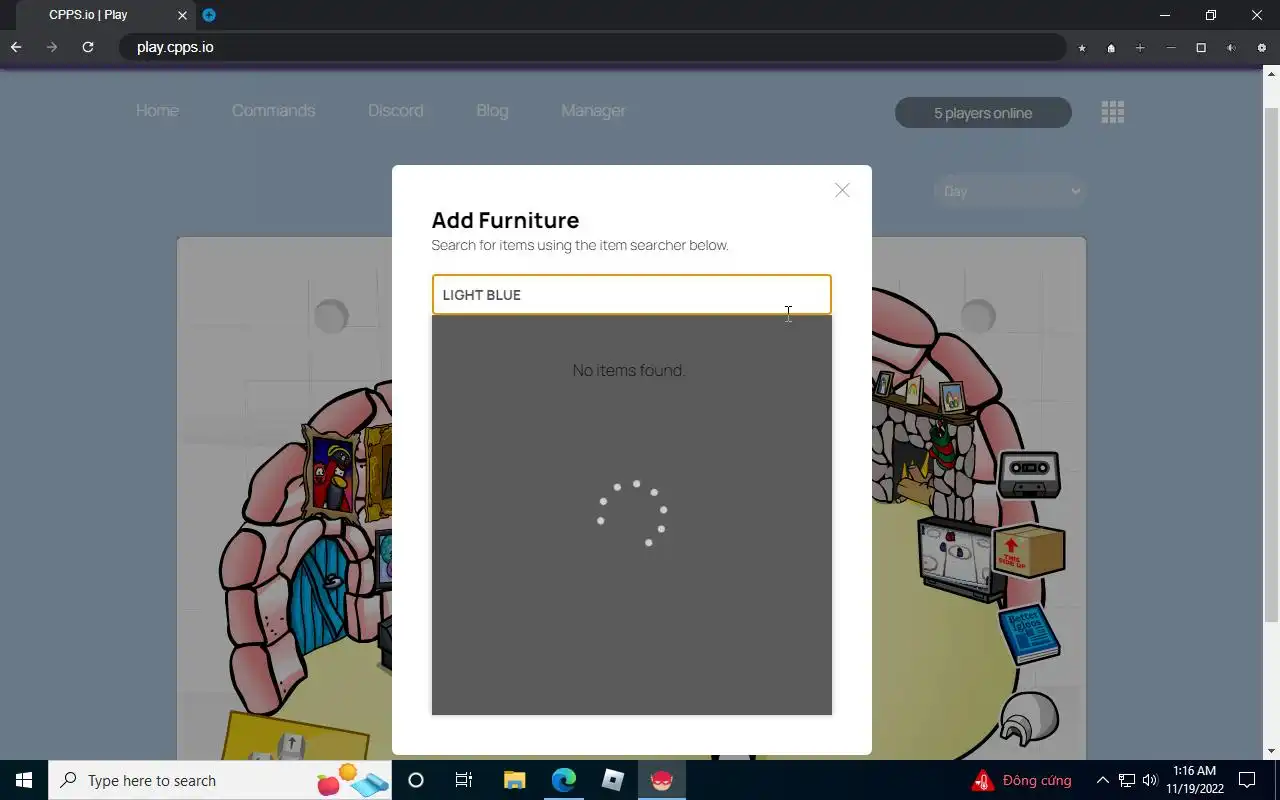Click the taskbar search box
Screen dimensions: 1280x800
point(220,780)
